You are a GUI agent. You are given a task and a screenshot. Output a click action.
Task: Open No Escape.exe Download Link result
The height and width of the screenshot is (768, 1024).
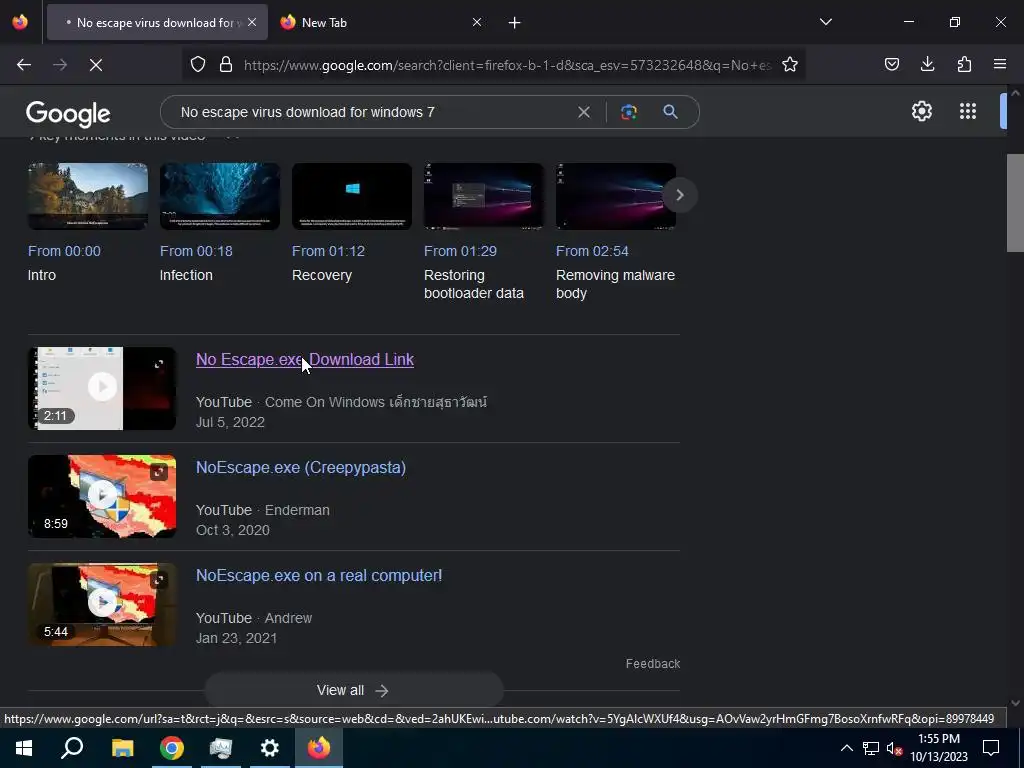[x=305, y=360]
